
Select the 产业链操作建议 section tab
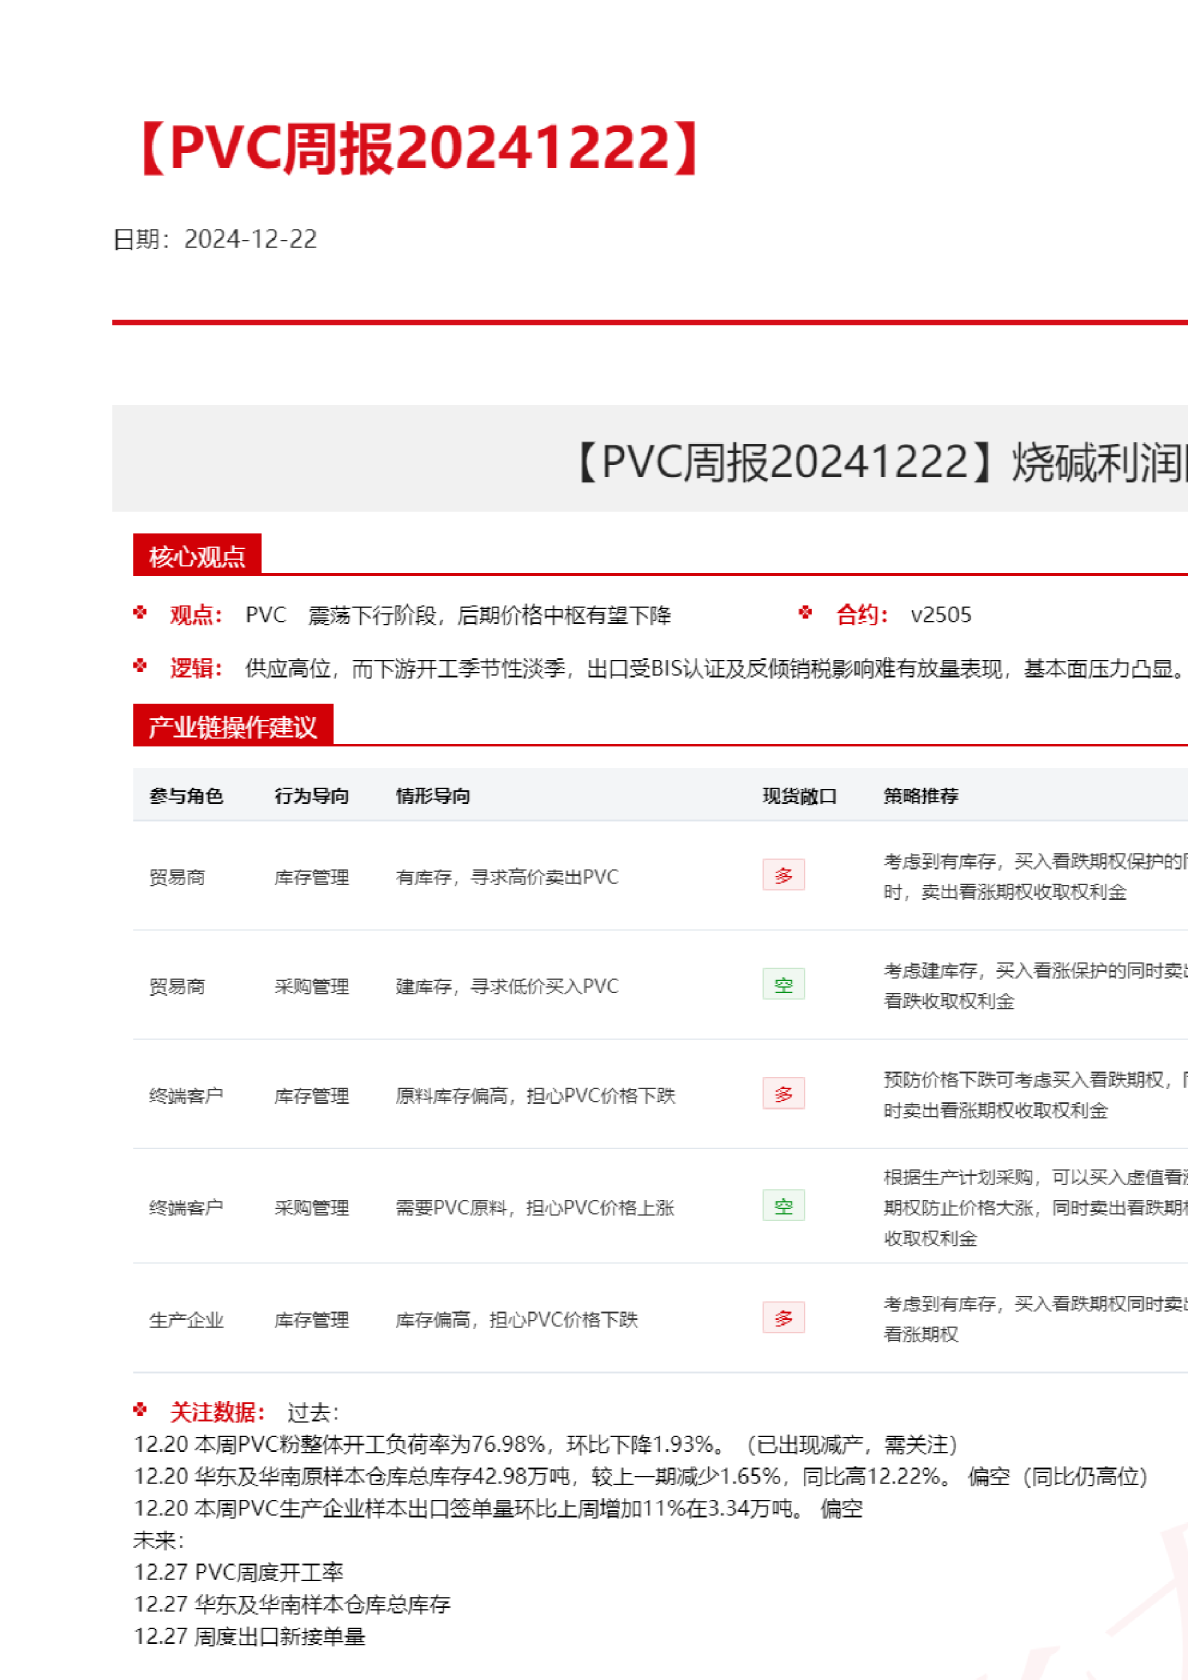click(x=232, y=727)
